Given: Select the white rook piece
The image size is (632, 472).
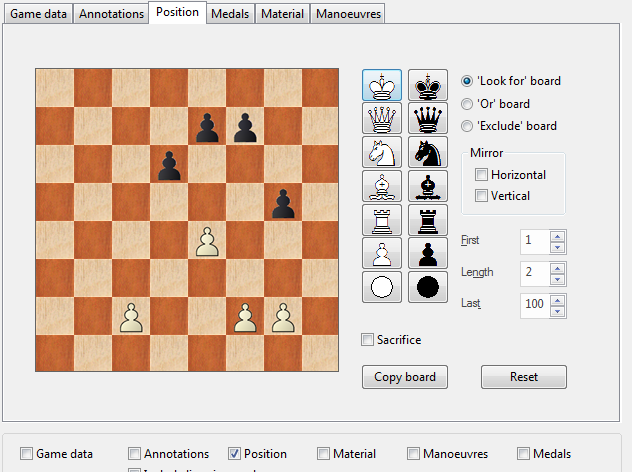Looking at the screenshot, I should [x=382, y=220].
